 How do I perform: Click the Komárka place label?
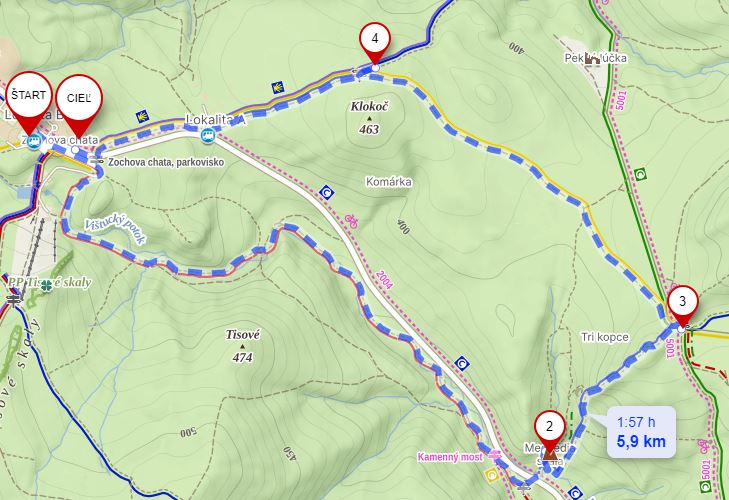(x=389, y=182)
